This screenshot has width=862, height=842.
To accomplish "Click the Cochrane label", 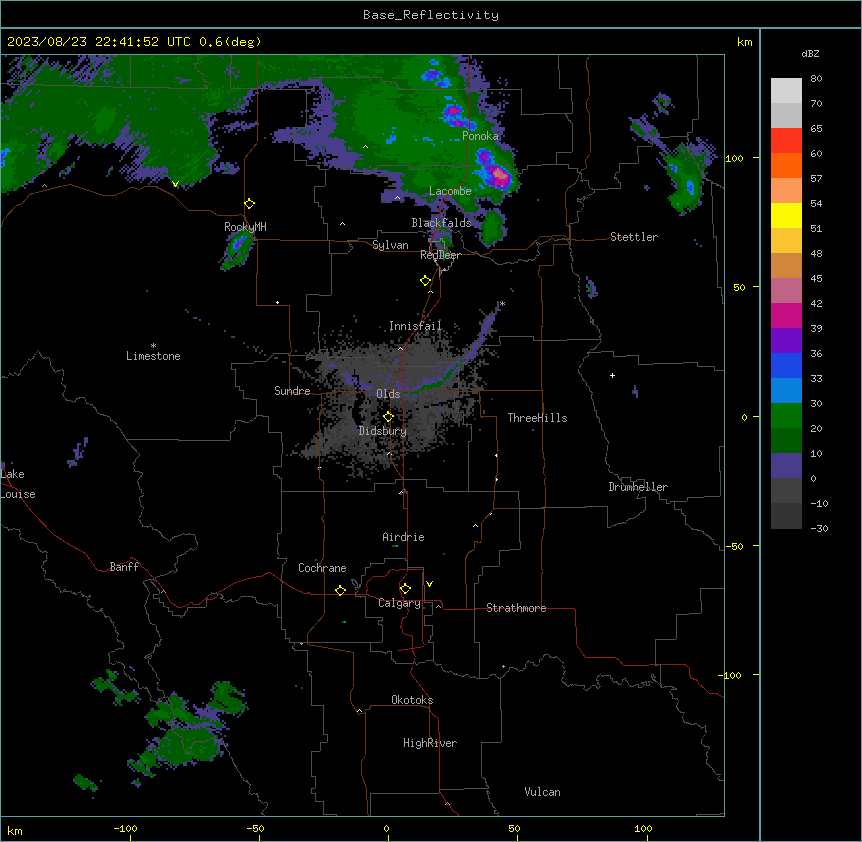I will pyautogui.click(x=322, y=568).
